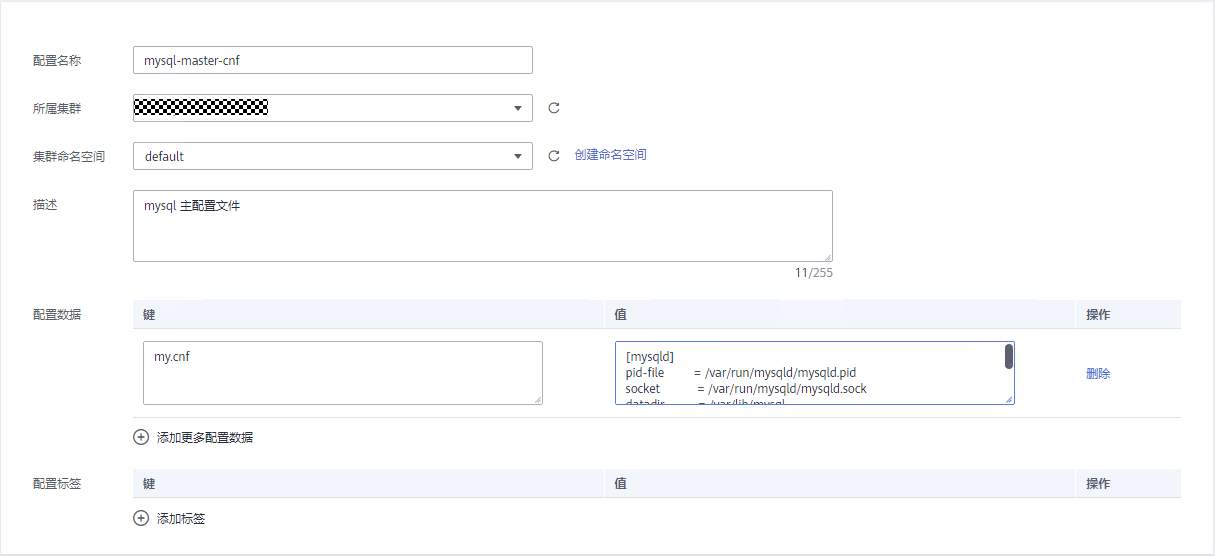Refresh the 集群命名空间 namespace list

tap(554, 156)
